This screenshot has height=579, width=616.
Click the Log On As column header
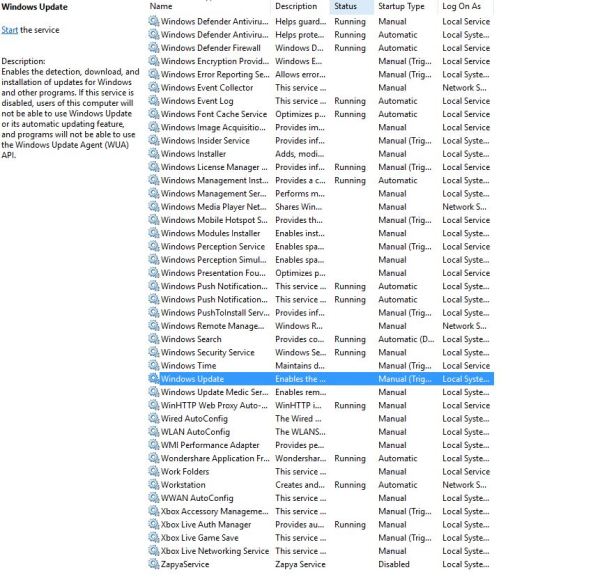pyautogui.click(x=461, y=7)
